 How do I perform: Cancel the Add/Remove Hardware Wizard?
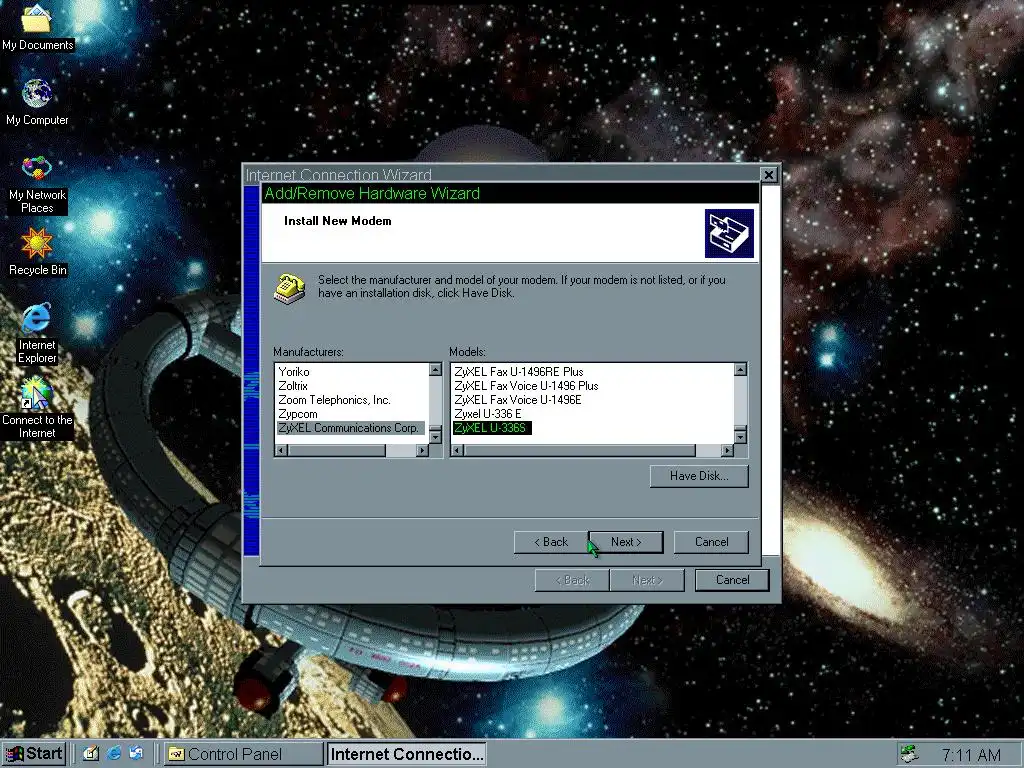pos(711,542)
